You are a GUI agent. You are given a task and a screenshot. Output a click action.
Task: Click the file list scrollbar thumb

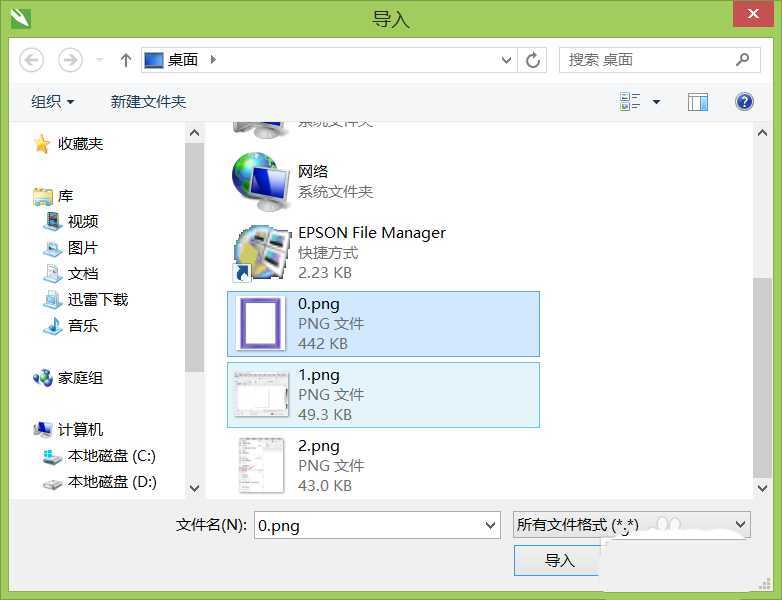pyautogui.click(x=762, y=378)
